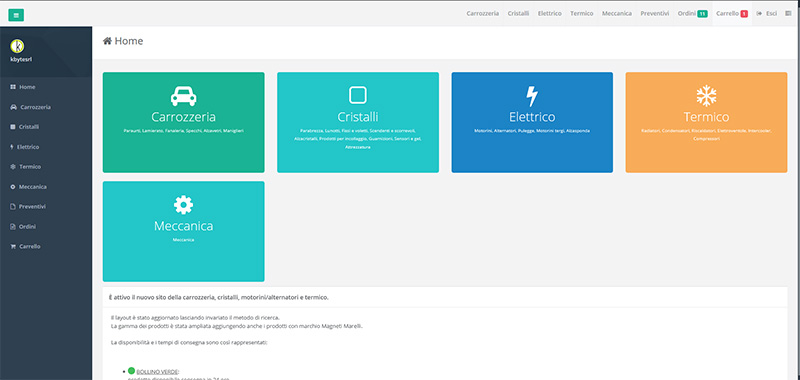Click 'Il layout è stato aggiornato' text line
The height and width of the screenshot is (380, 800).
(195, 318)
